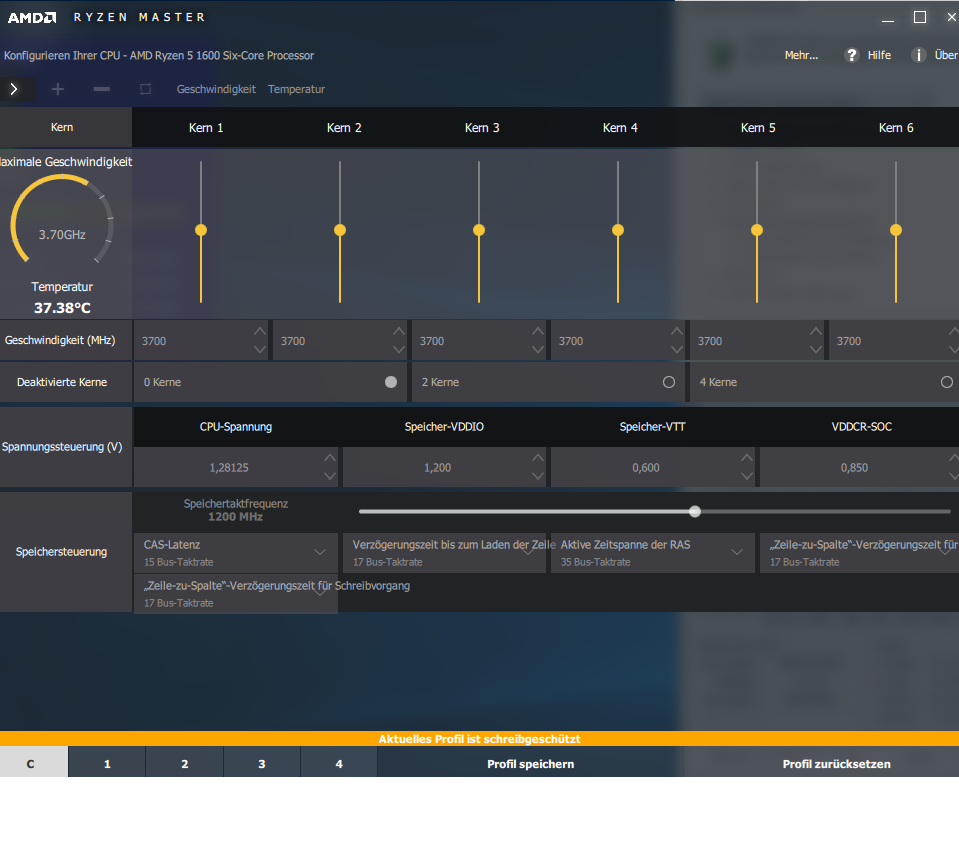Decrease Kern 1 speed with down arrow

(260, 350)
